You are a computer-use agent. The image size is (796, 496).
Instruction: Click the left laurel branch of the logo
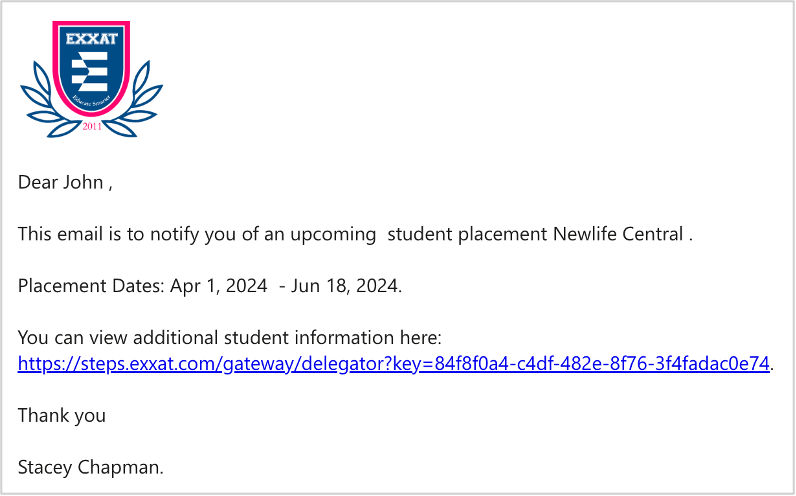click(40, 100)
